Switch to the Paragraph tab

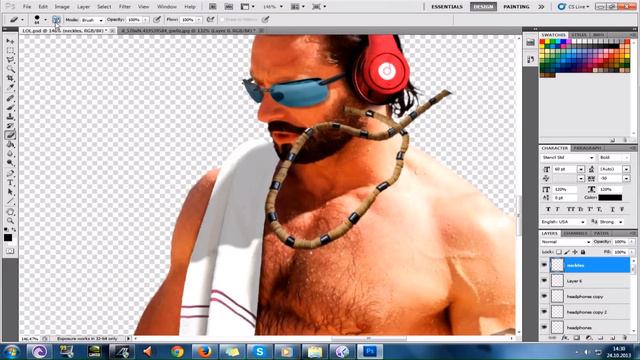[x=587, y=148]
